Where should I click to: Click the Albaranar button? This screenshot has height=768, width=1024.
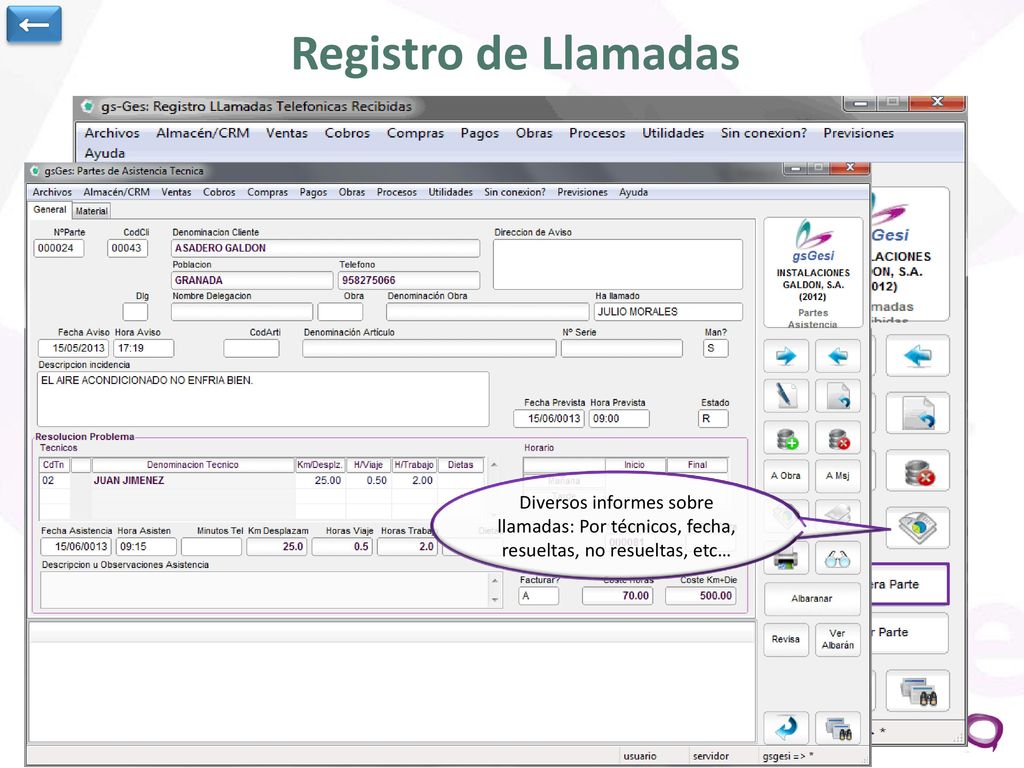click(x=812, y=598)
